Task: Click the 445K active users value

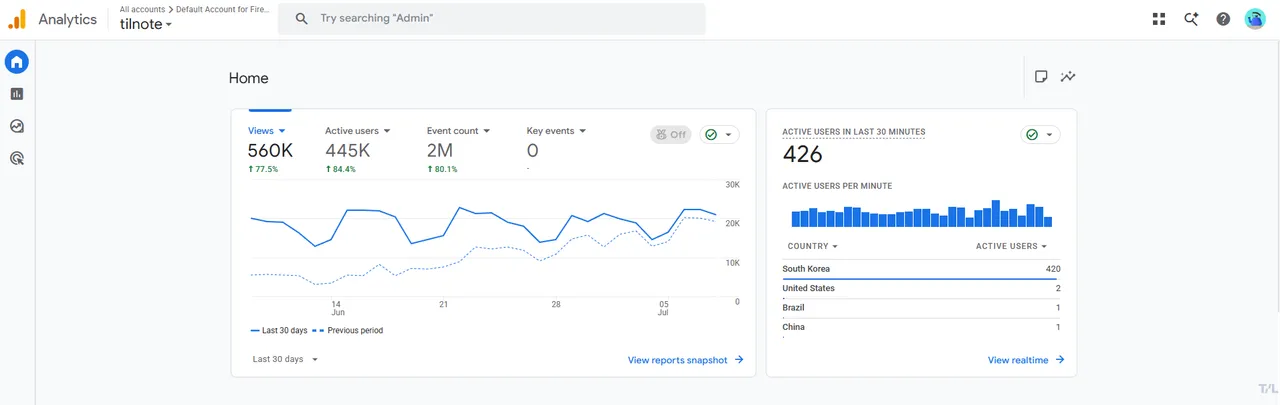Action: [347, 151]
